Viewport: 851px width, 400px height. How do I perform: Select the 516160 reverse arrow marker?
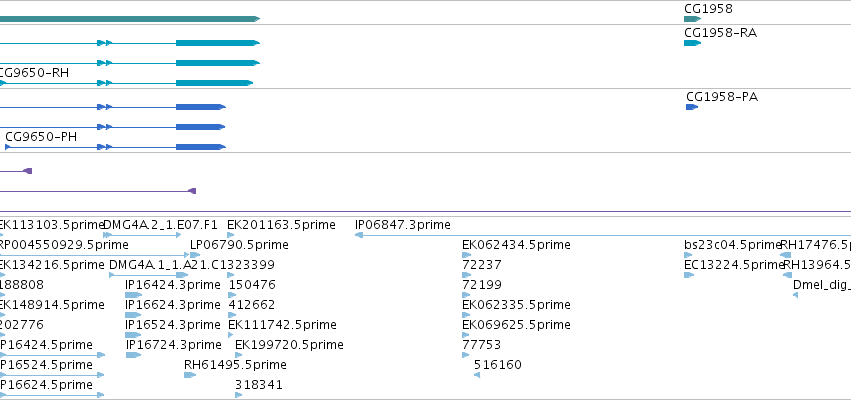coord(477,375)
